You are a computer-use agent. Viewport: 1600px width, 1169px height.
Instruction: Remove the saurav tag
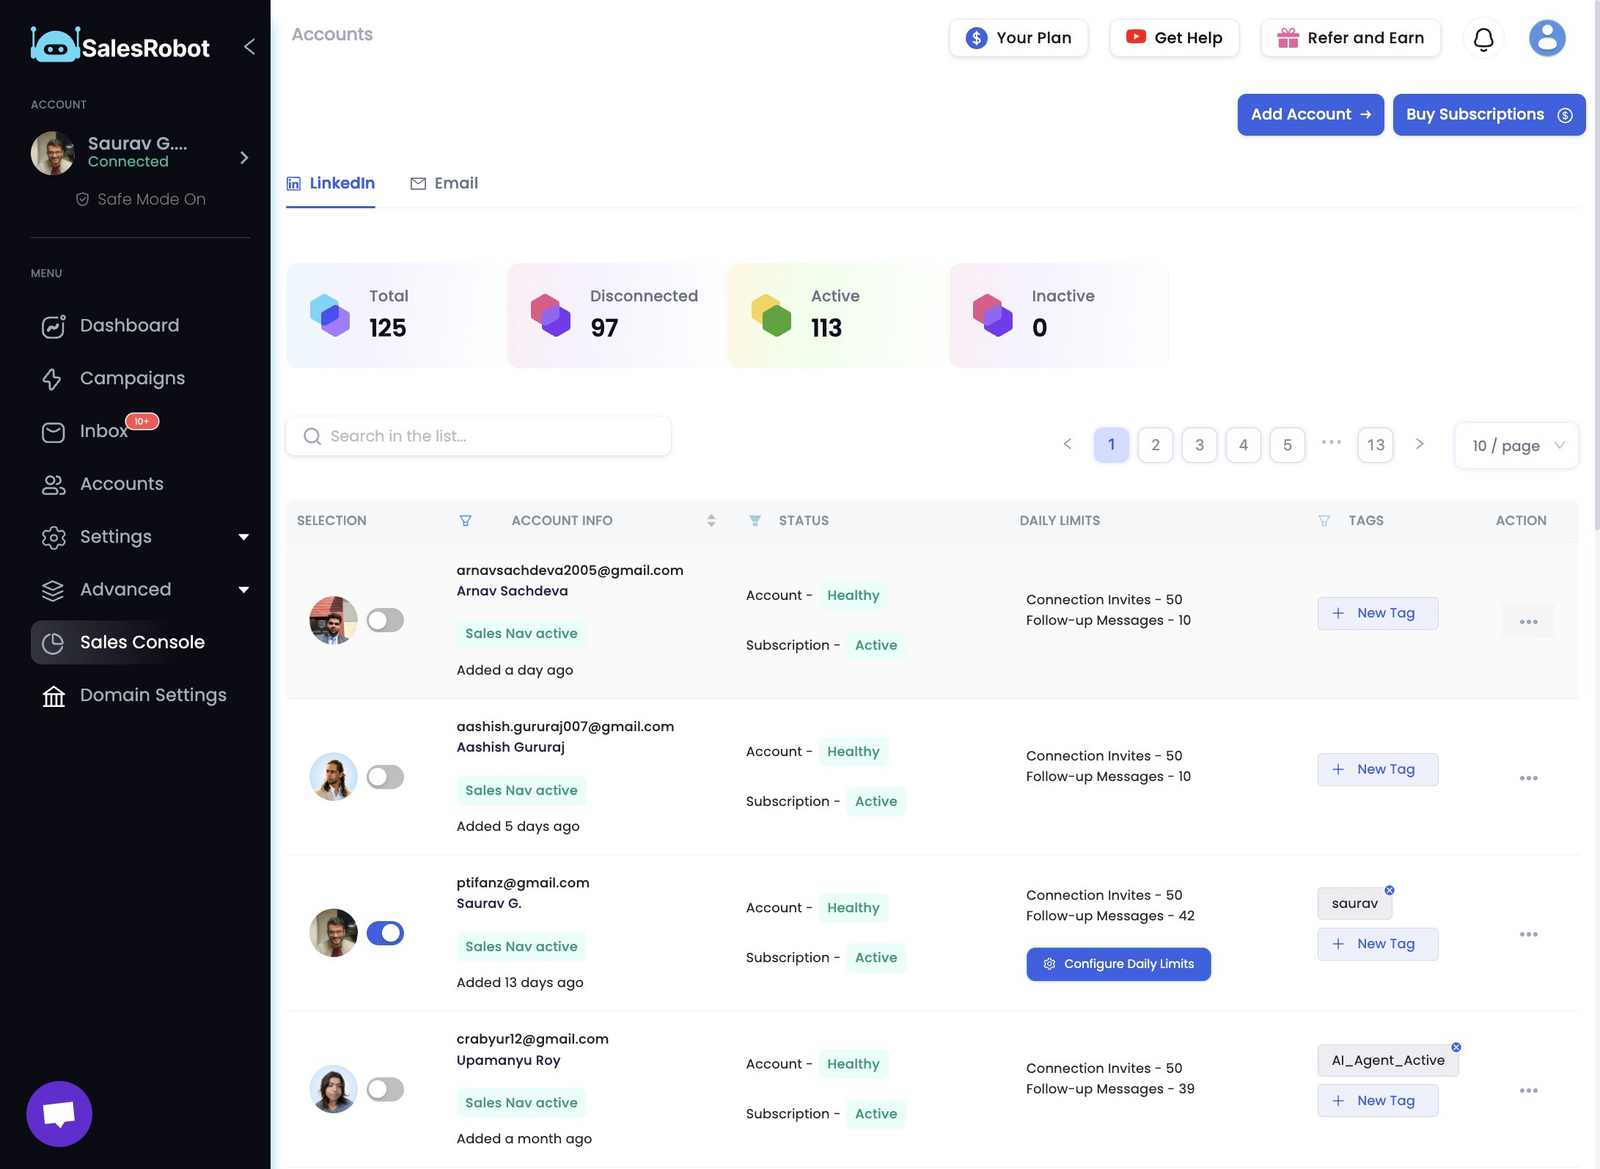pyautogui.click(x=1389, y=890)
